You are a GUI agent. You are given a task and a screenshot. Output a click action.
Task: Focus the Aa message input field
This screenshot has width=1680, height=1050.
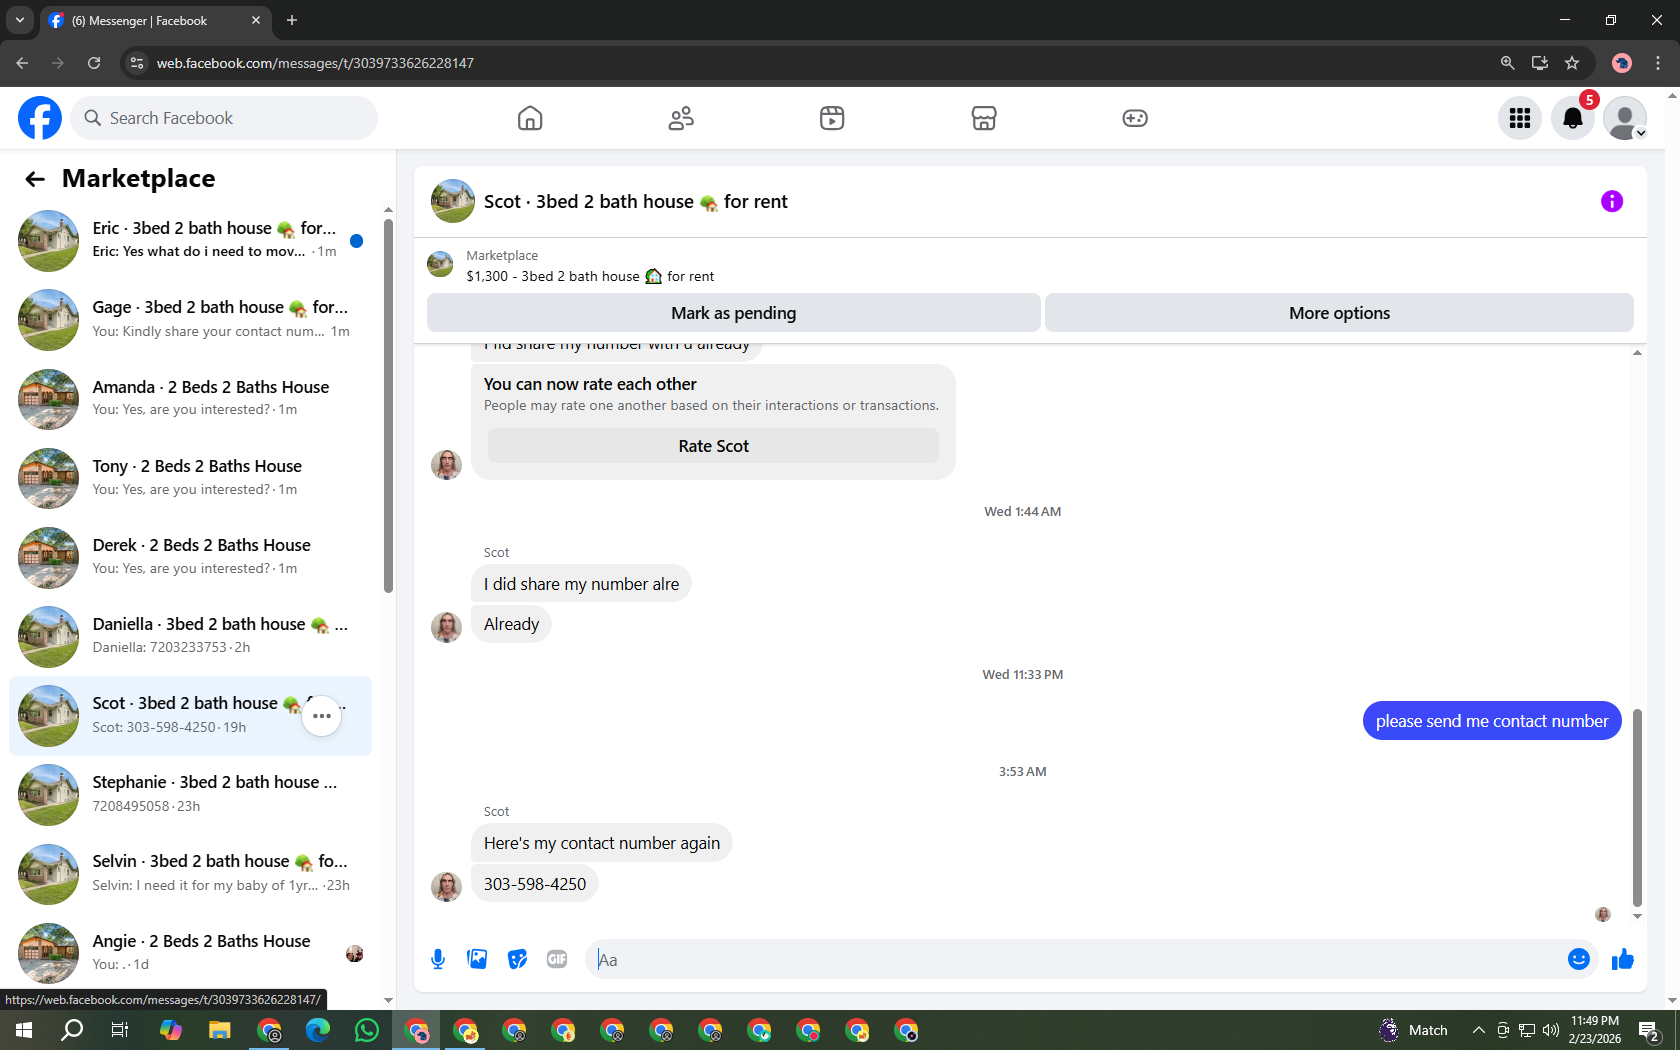click(x=1075, y=960)
